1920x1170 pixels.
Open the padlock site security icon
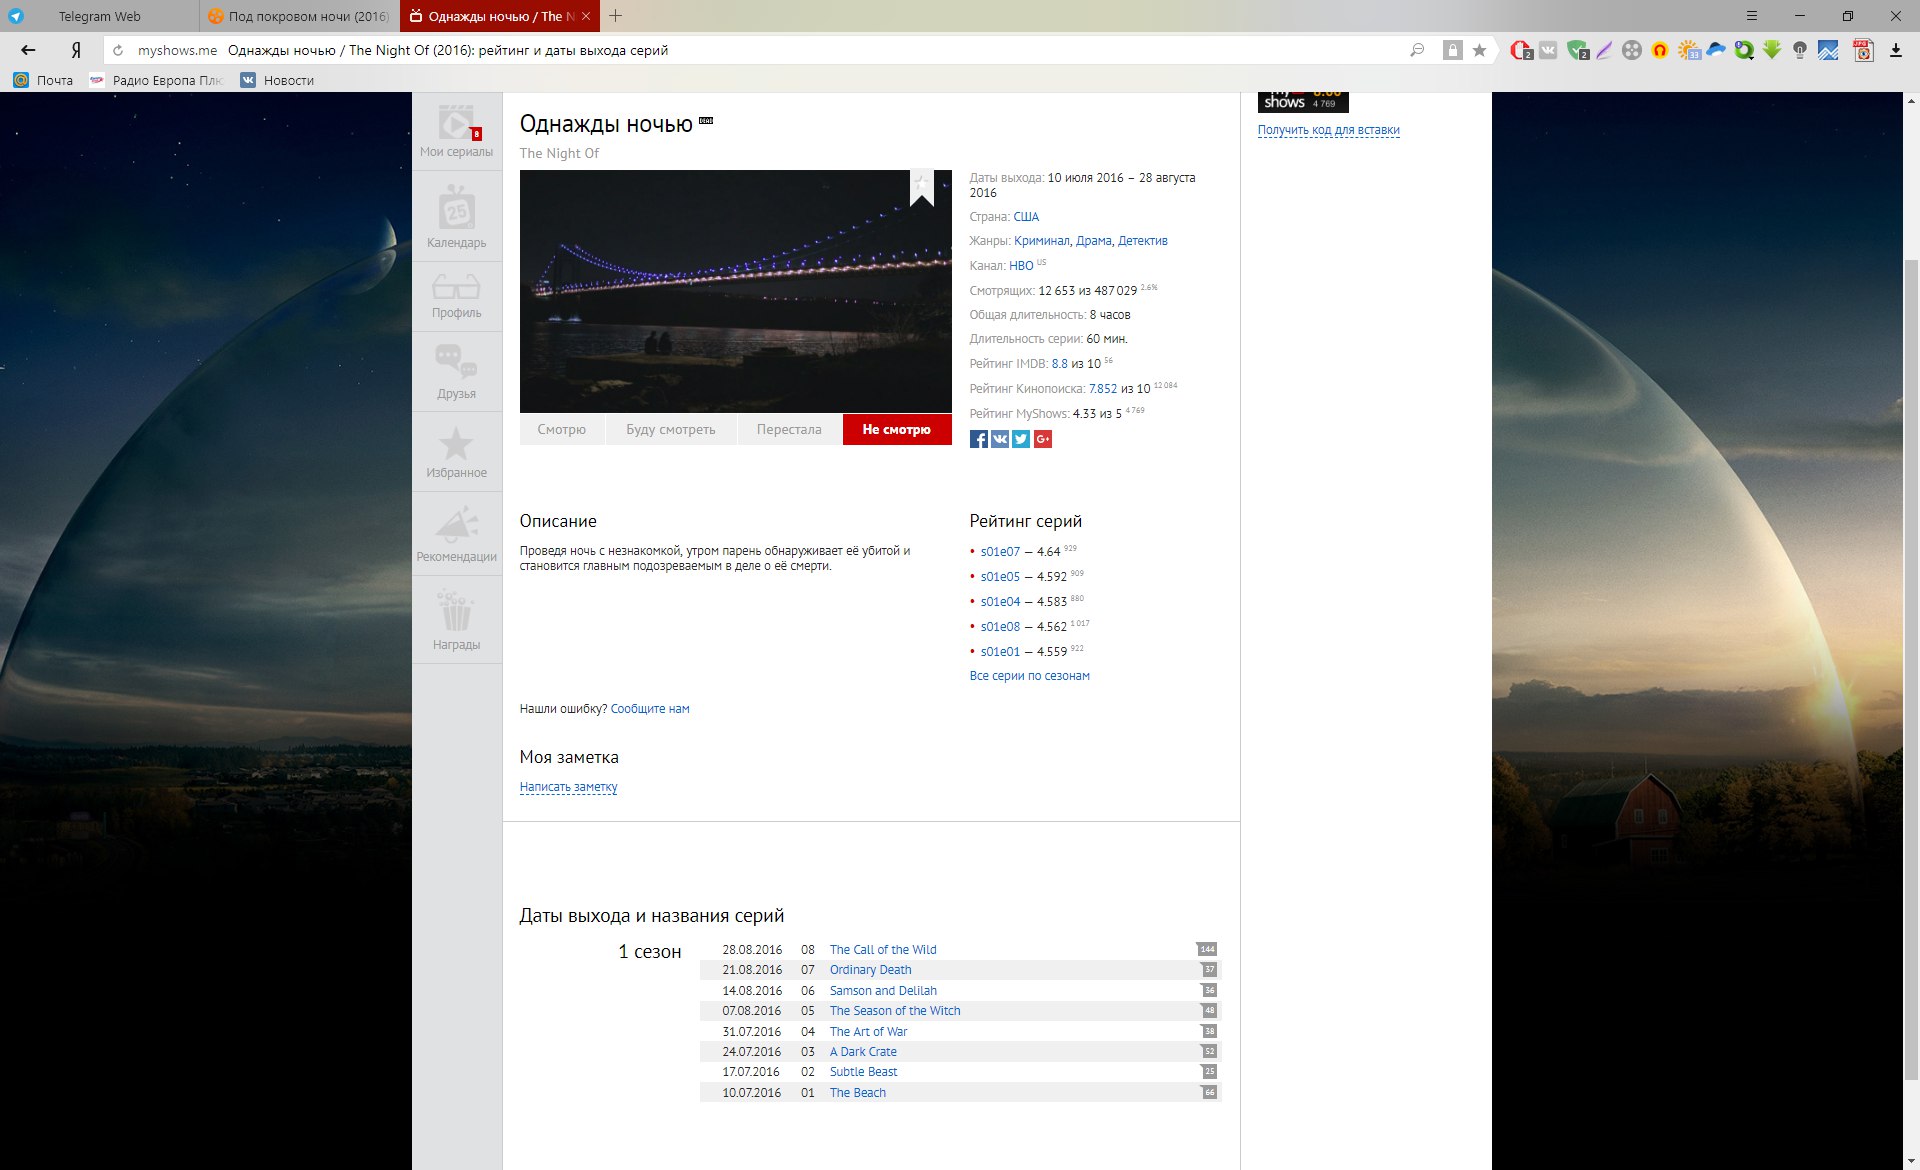pyautogui.click(x=1452, y=50)
